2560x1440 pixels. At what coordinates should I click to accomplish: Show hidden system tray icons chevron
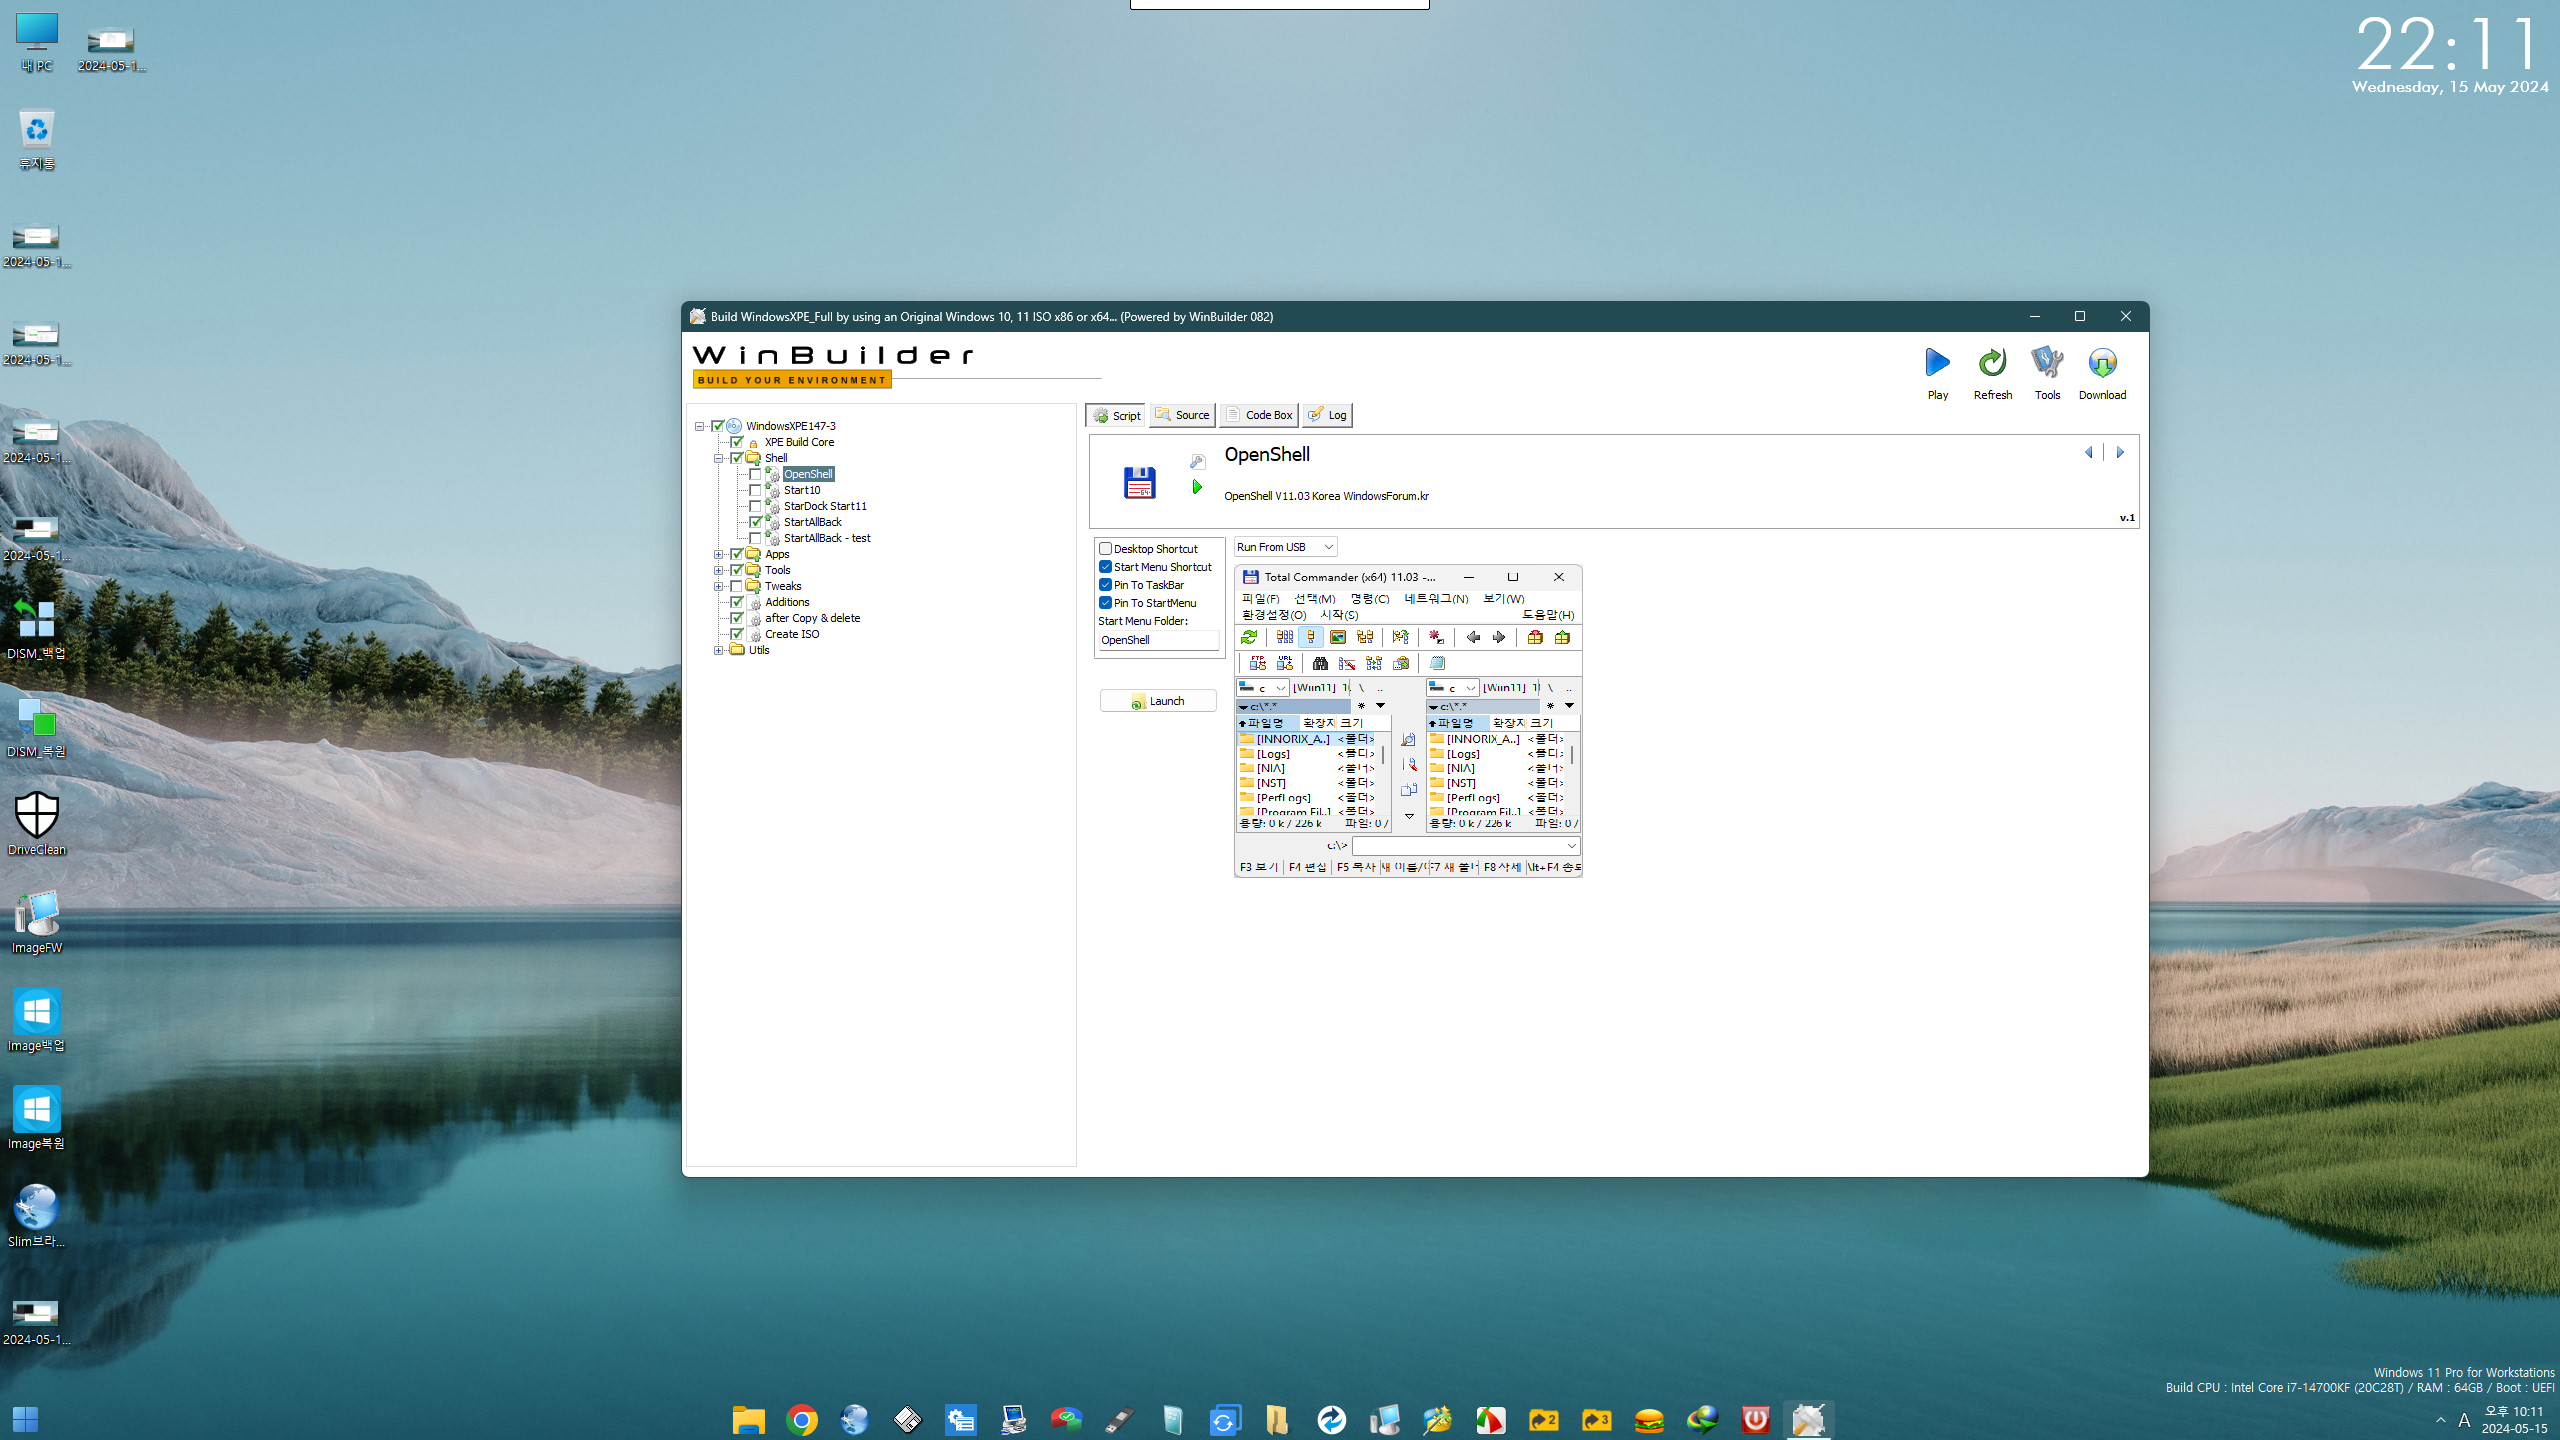point(2441,1420)
